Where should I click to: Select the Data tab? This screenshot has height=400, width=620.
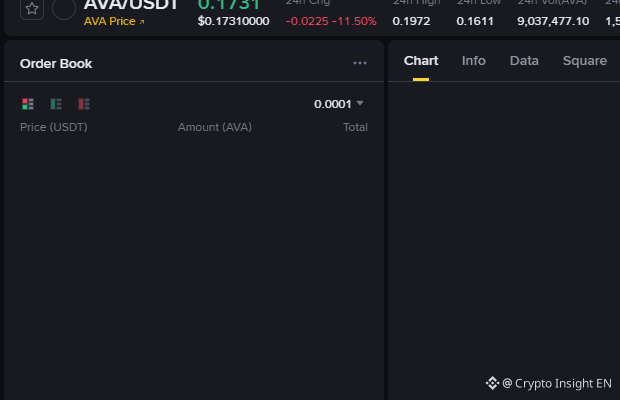pyautogui.click(x=524, y=61)
